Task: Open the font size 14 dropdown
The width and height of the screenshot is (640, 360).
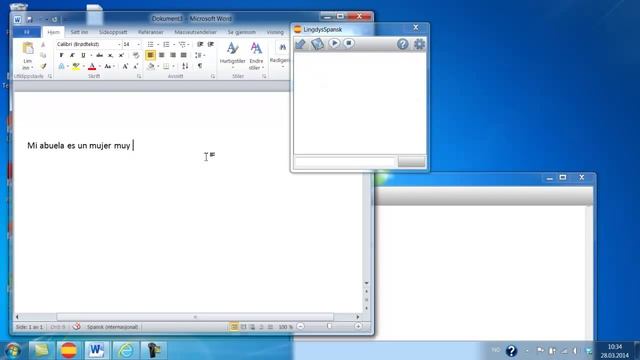Action: click(x=138, y=44)
